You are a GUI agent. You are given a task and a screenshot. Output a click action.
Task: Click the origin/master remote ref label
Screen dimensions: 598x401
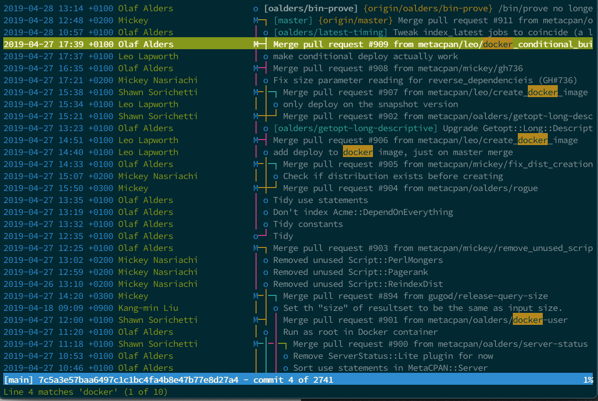[355, 20]
